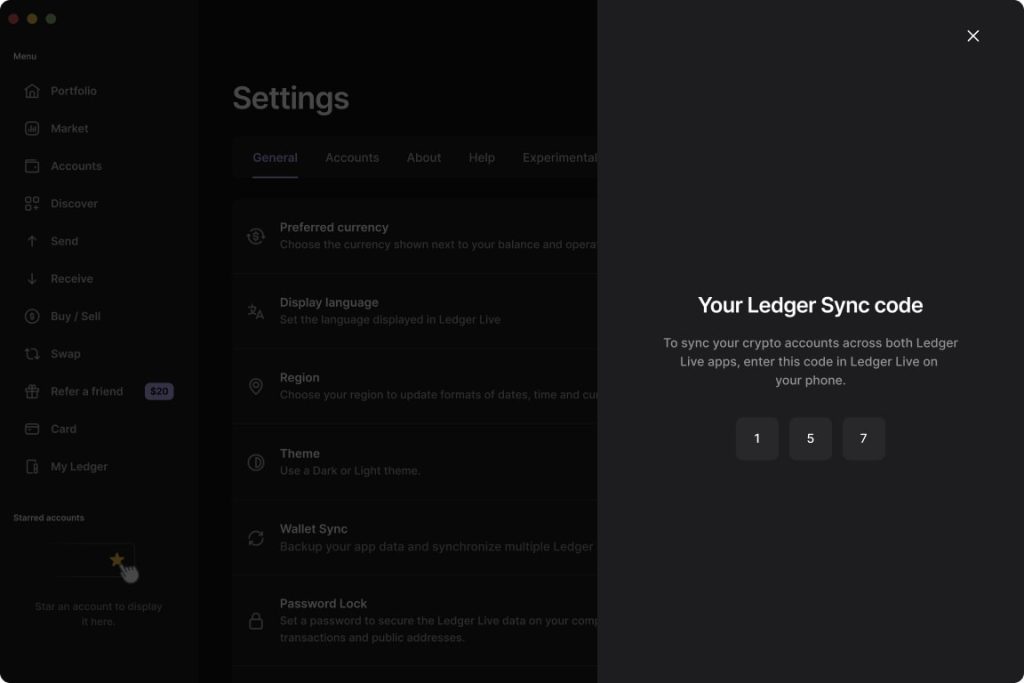
Task: Open Buy / Sell from sidebar
Action: click(75, 316)
